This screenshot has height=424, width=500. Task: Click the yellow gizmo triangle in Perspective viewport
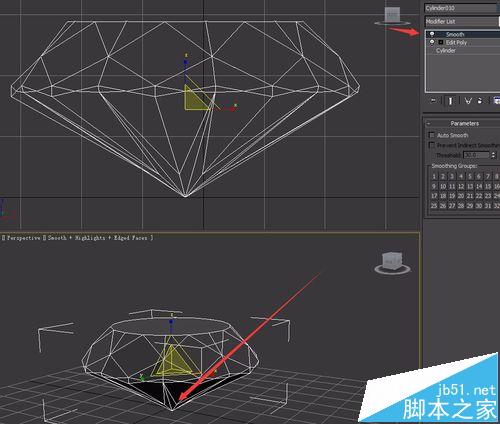[x=171, y=361]
